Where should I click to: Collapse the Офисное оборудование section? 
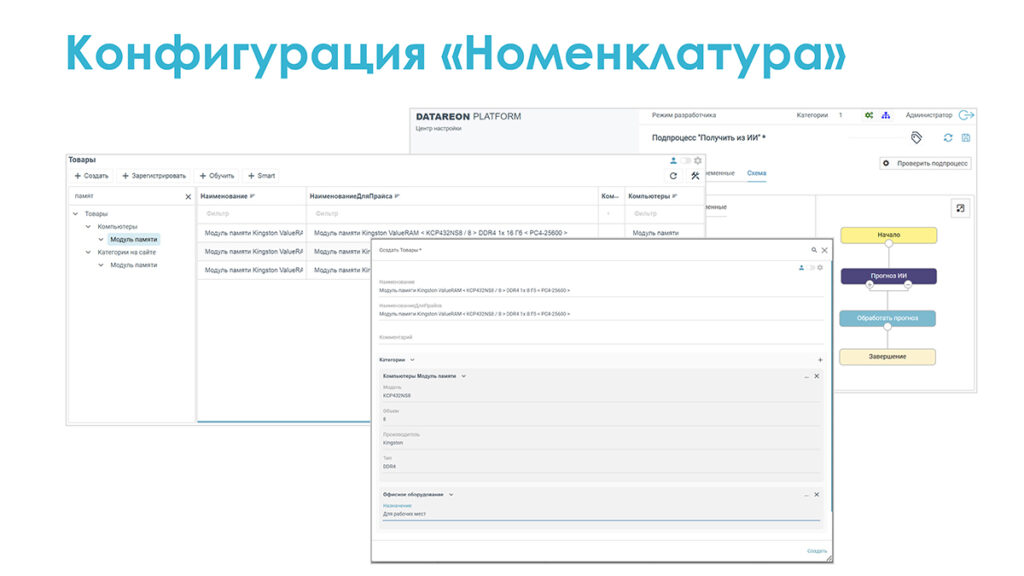[451, 494]
